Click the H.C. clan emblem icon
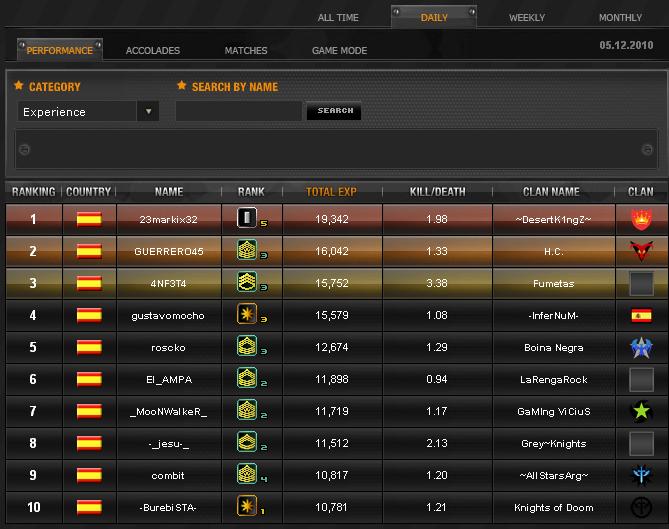Image resolution: width=669 pixels, height=529 pixels. [641, 251]
